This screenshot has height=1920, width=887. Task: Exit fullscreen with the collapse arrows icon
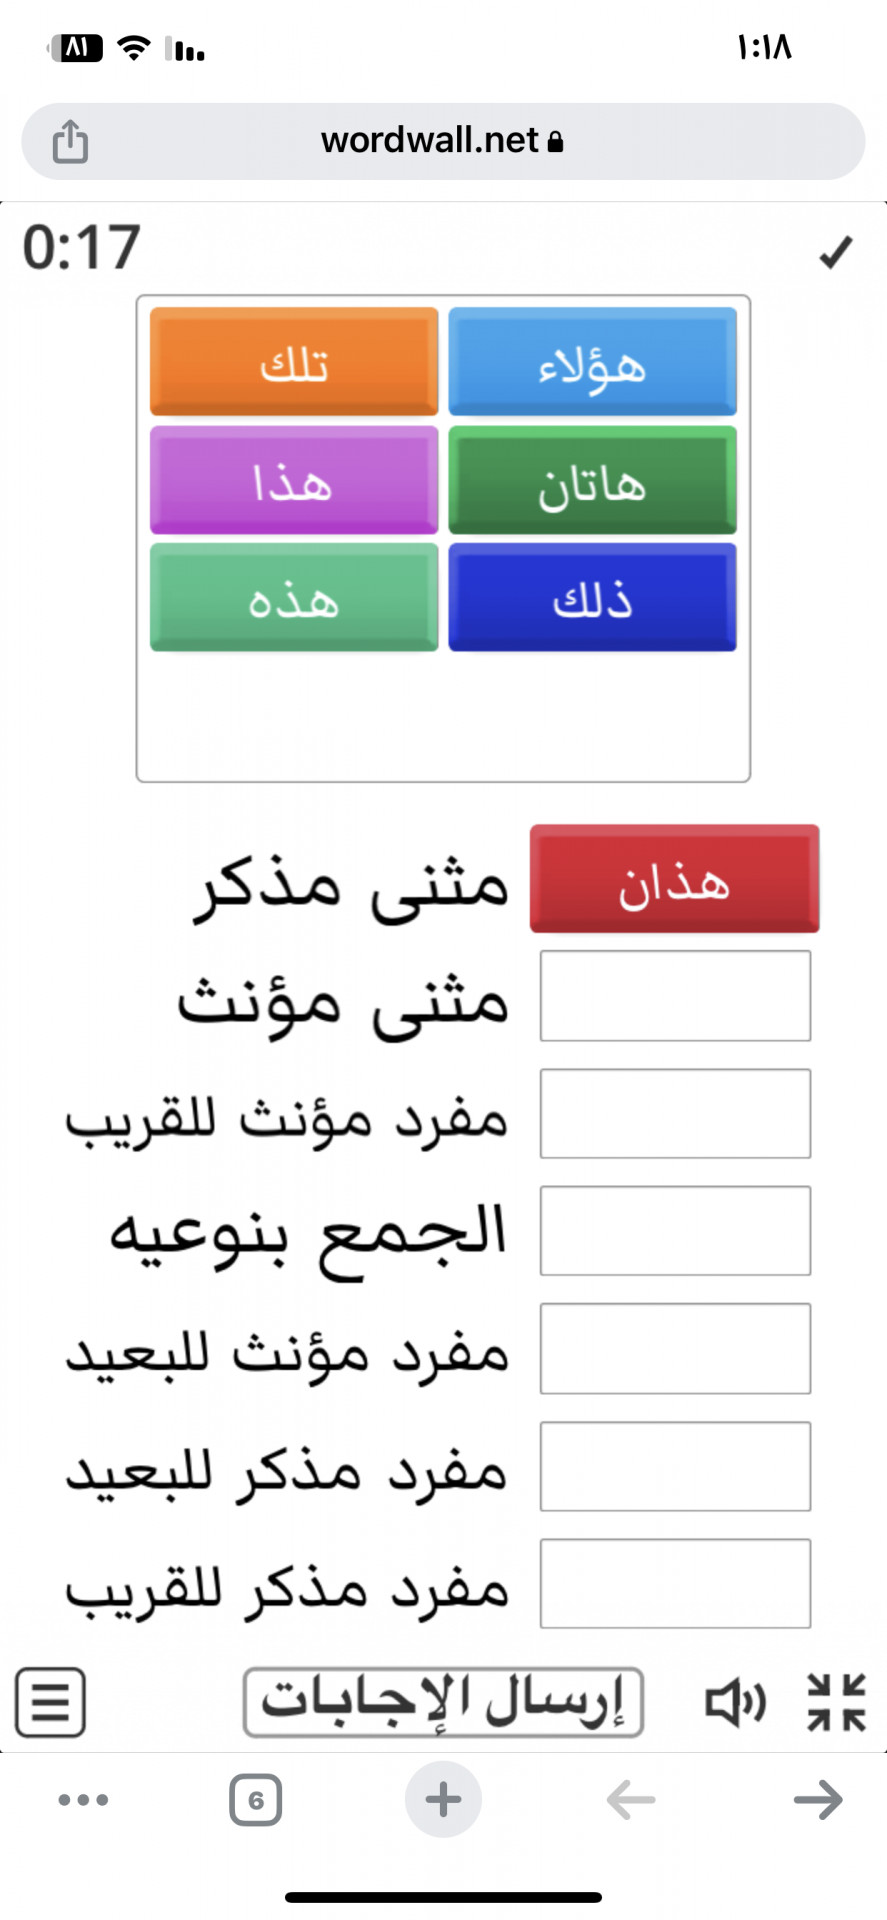tap(836, 1701)
